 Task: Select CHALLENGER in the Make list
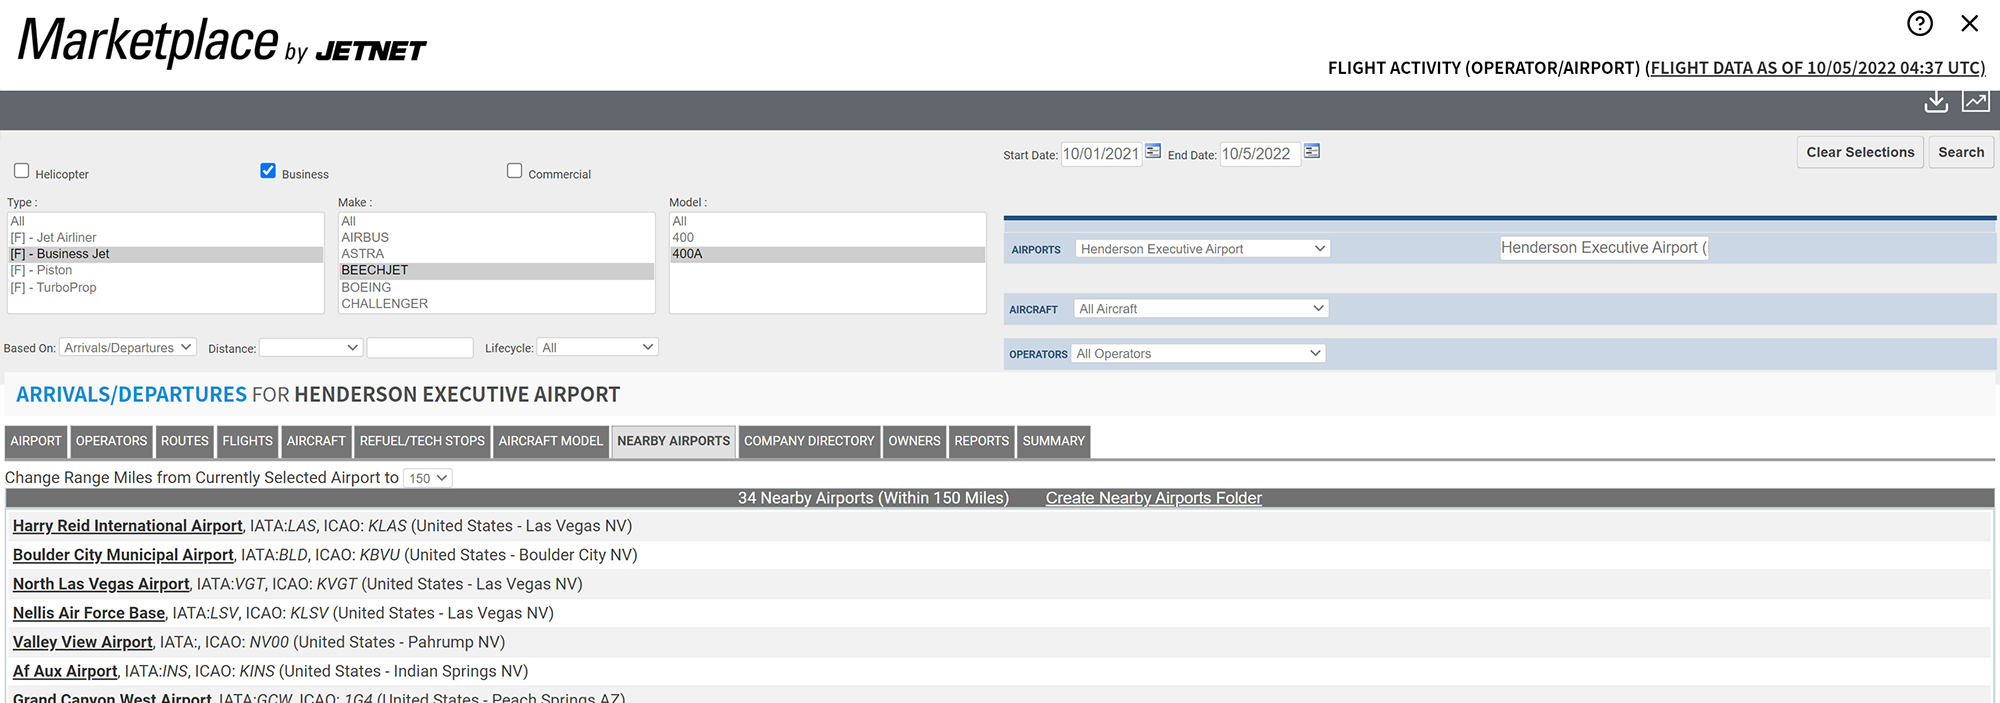click(496, 303)
